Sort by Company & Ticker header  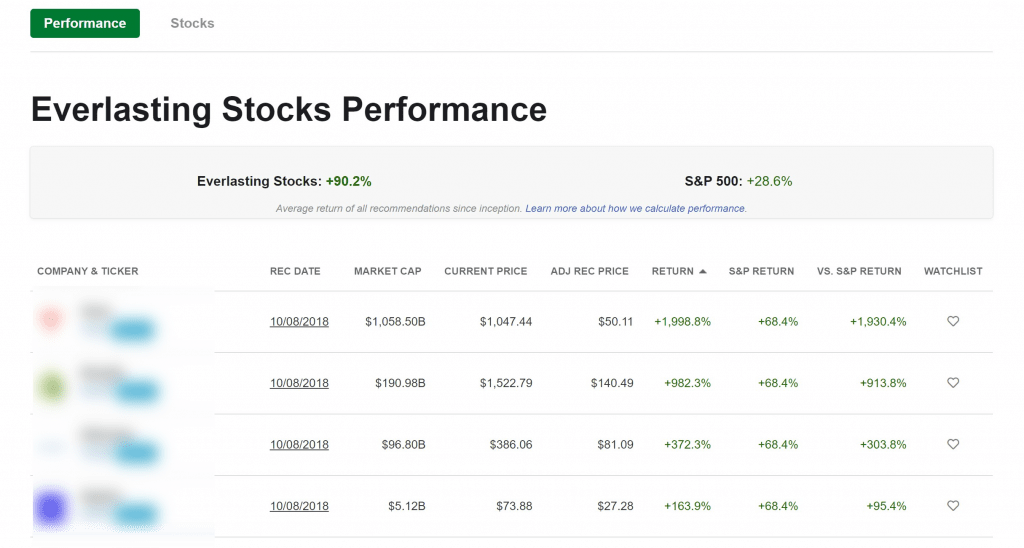tap(88, 271)
